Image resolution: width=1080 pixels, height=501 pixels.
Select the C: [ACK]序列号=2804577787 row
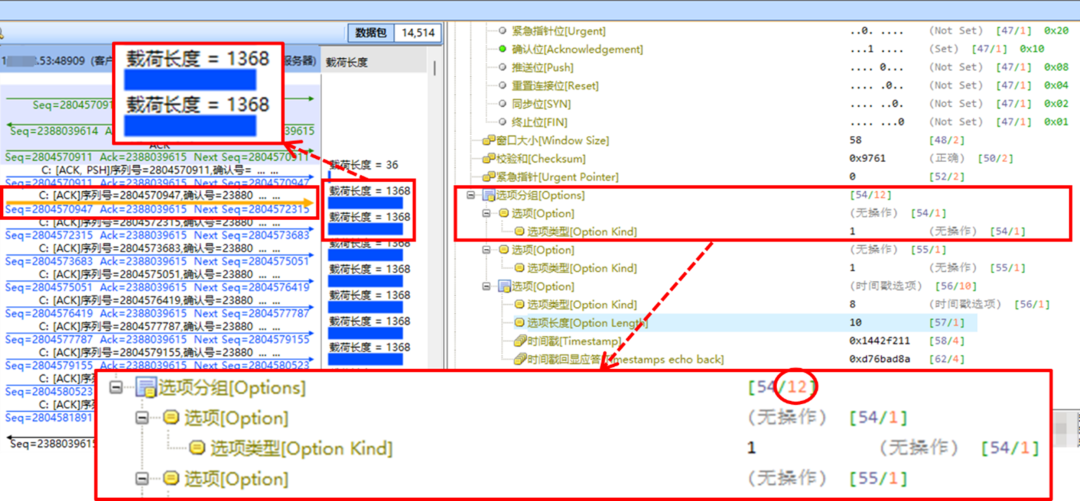tap(160, 326)
